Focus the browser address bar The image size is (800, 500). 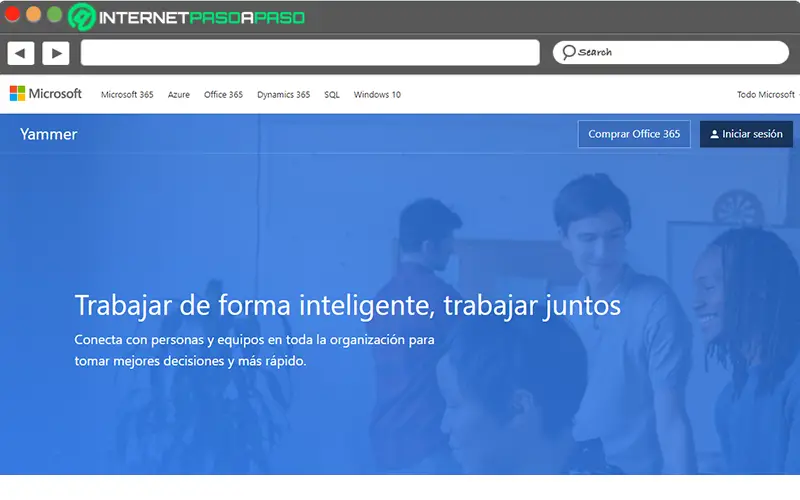[310, 53]
